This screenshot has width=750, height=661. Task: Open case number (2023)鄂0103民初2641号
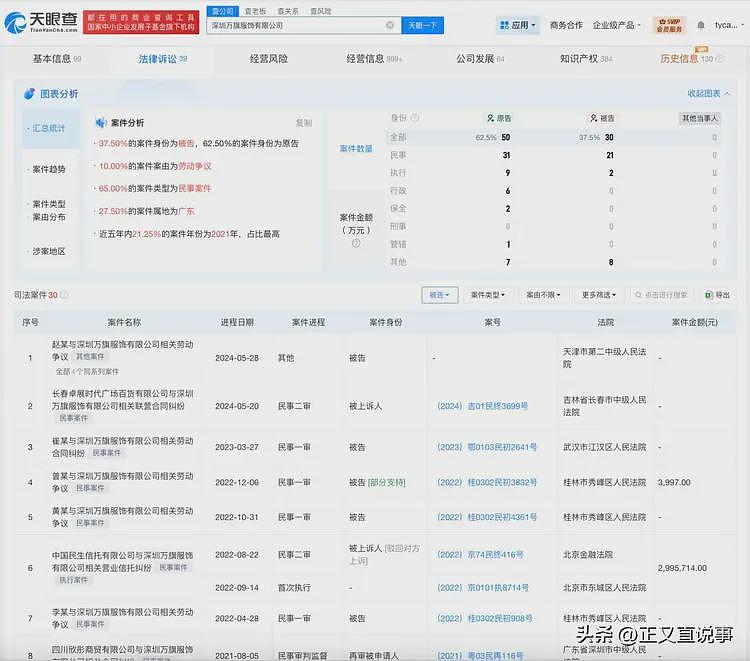click(487, 447)
